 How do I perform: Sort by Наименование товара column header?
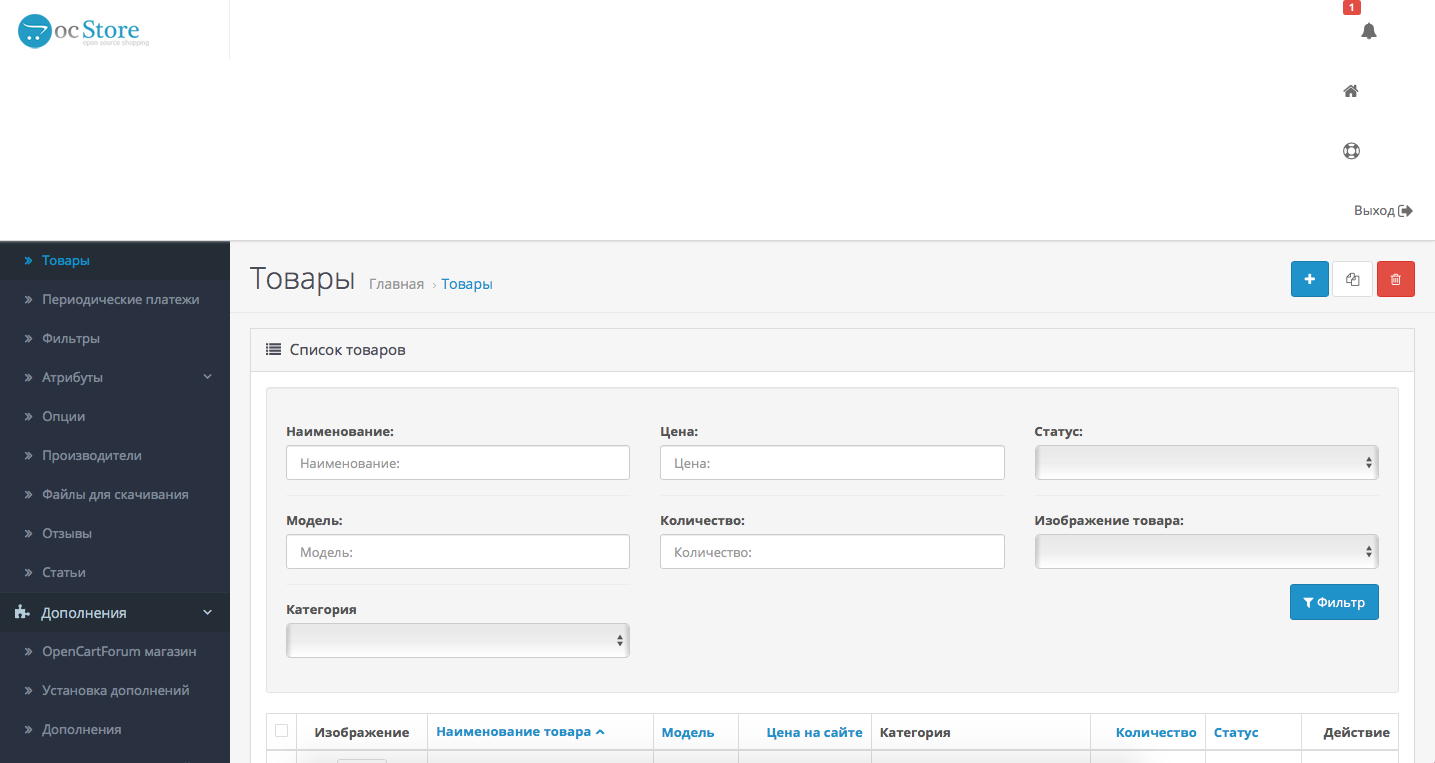(514, 731)
